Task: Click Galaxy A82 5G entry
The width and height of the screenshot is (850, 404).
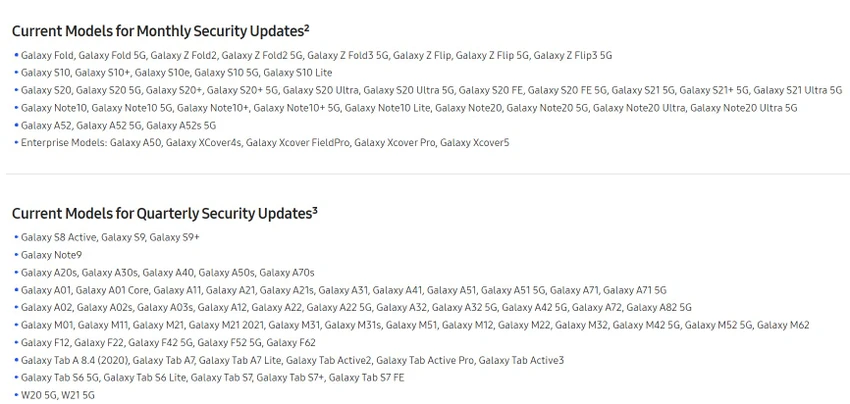Action: pyautogui.click(x=659, y=307)
